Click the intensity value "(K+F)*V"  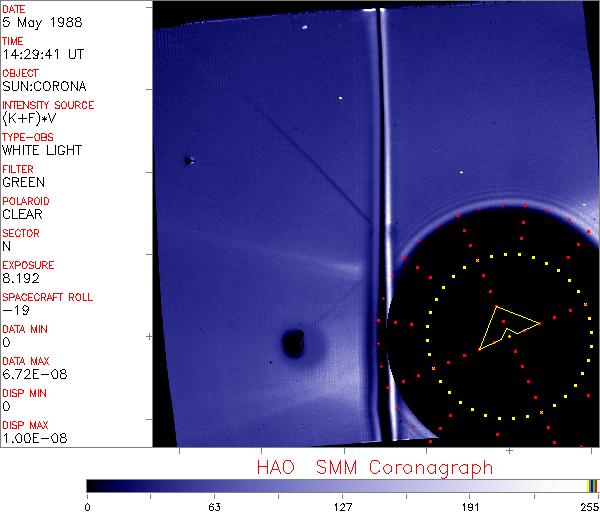pyautogui.click(x=29, y=119)
